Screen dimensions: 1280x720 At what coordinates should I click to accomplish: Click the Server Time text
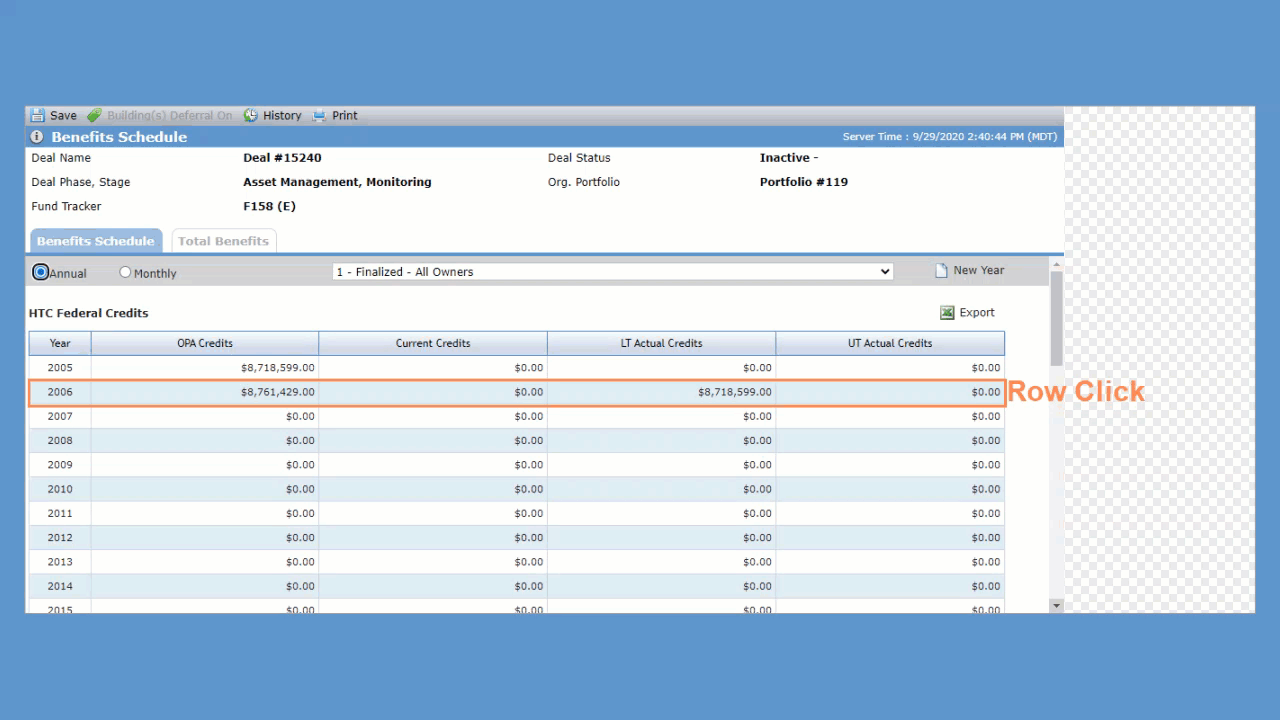[950, 137]
